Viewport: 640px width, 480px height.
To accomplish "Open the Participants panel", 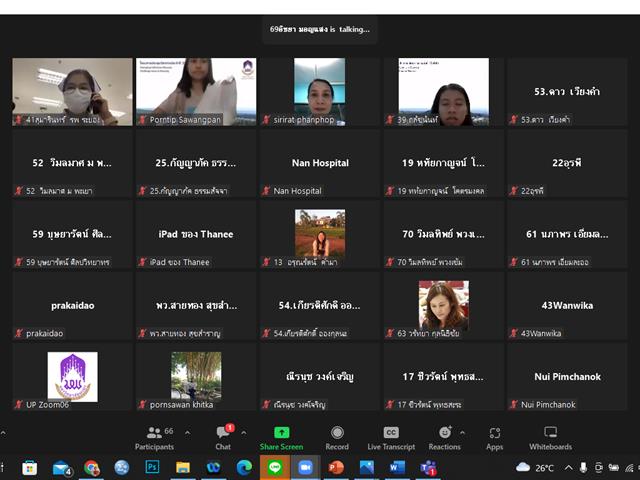I will [x=154, y=438].
